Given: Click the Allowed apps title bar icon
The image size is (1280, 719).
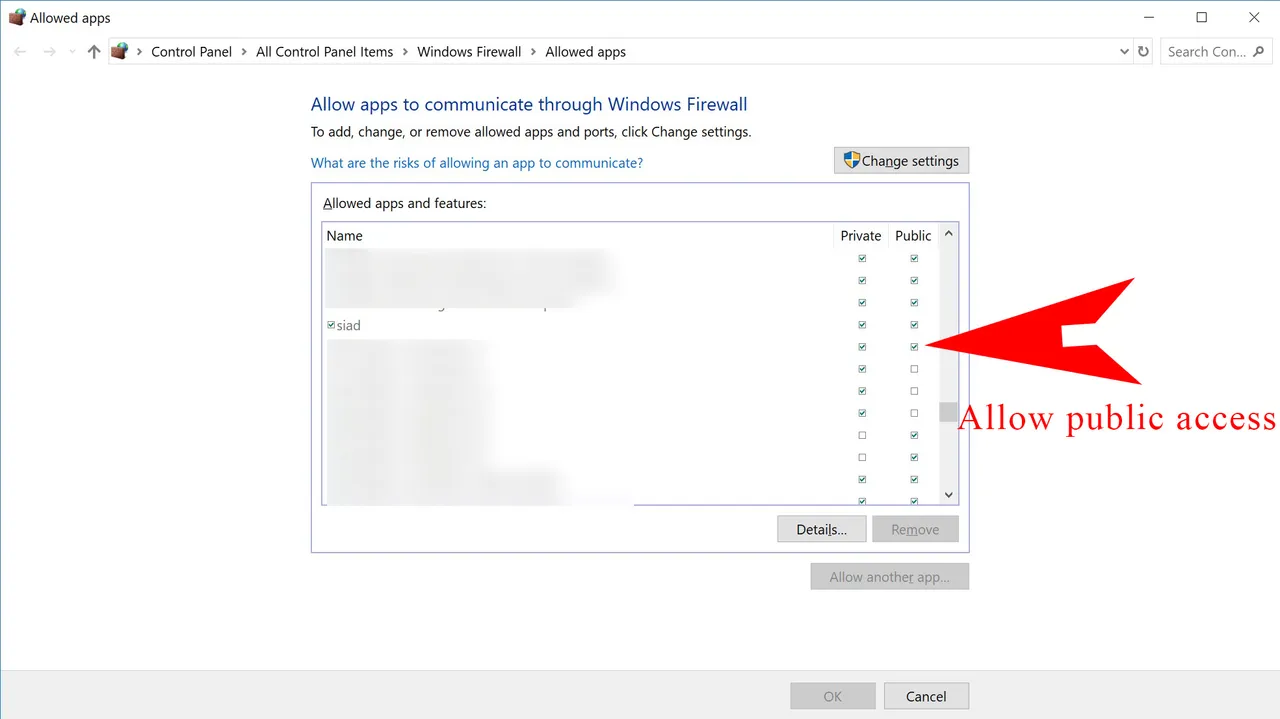Looking at the screenshot, I should click(17, 17).
